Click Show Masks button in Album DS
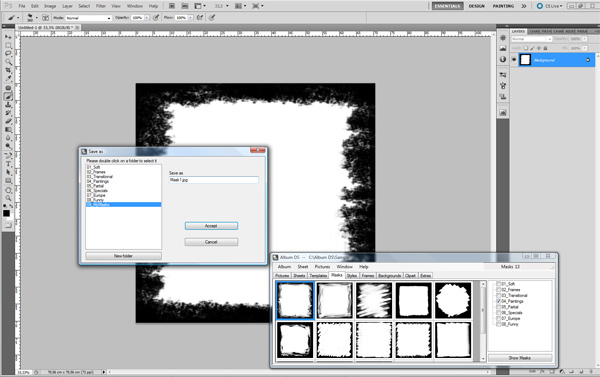Screen dimensions: 600x377 [x=520, y=358]
